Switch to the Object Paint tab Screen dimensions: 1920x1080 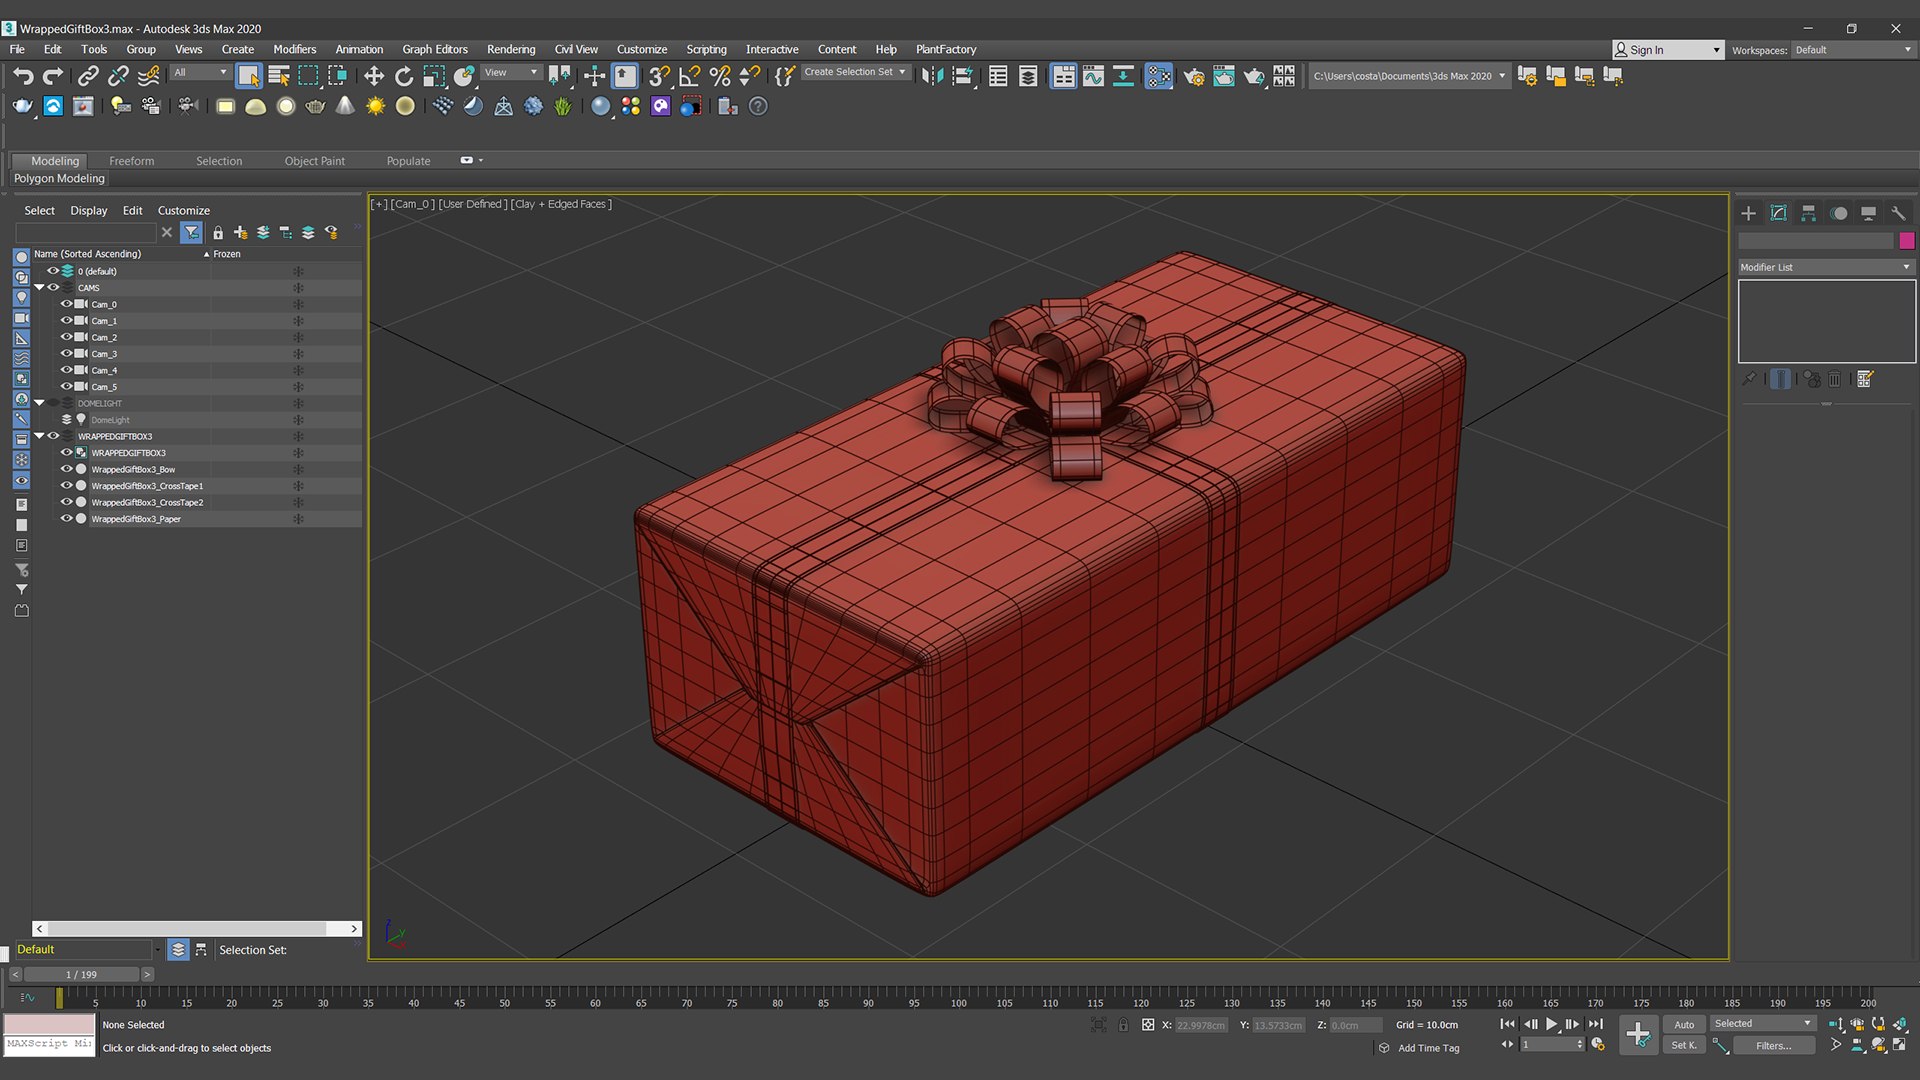(314, 161)
